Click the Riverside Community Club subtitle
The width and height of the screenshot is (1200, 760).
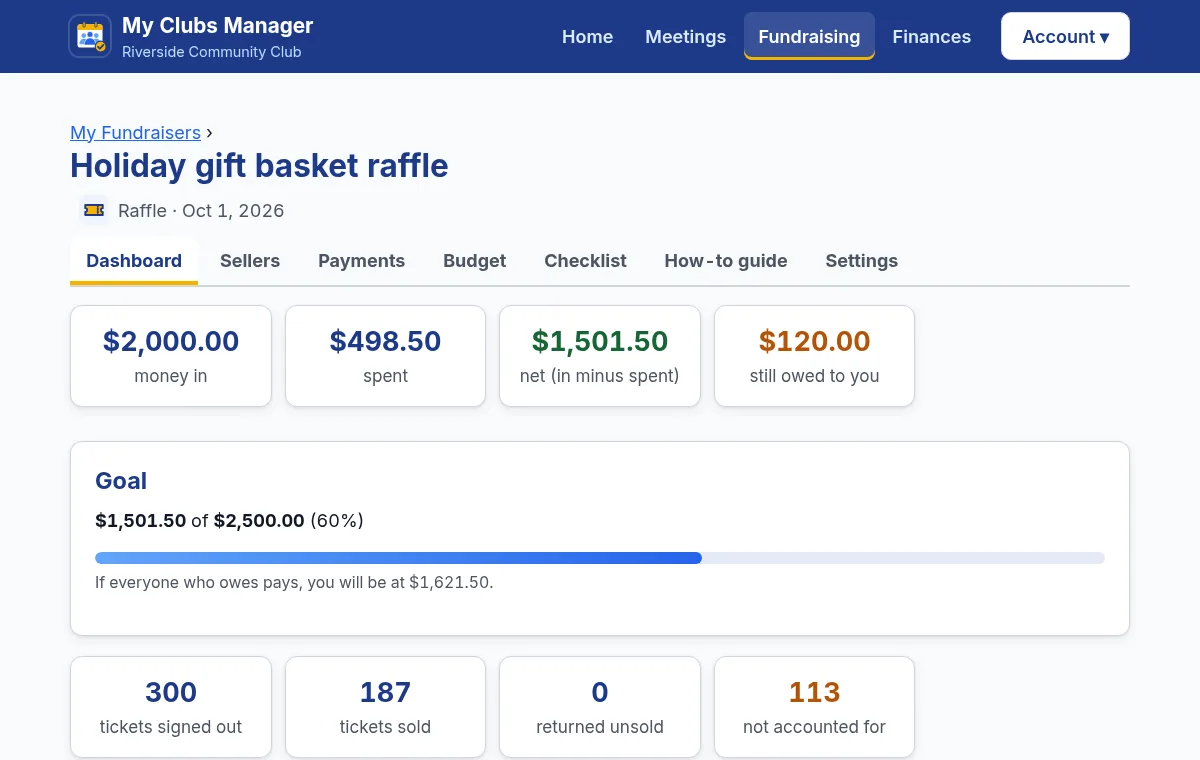click(x=211, y=52)
